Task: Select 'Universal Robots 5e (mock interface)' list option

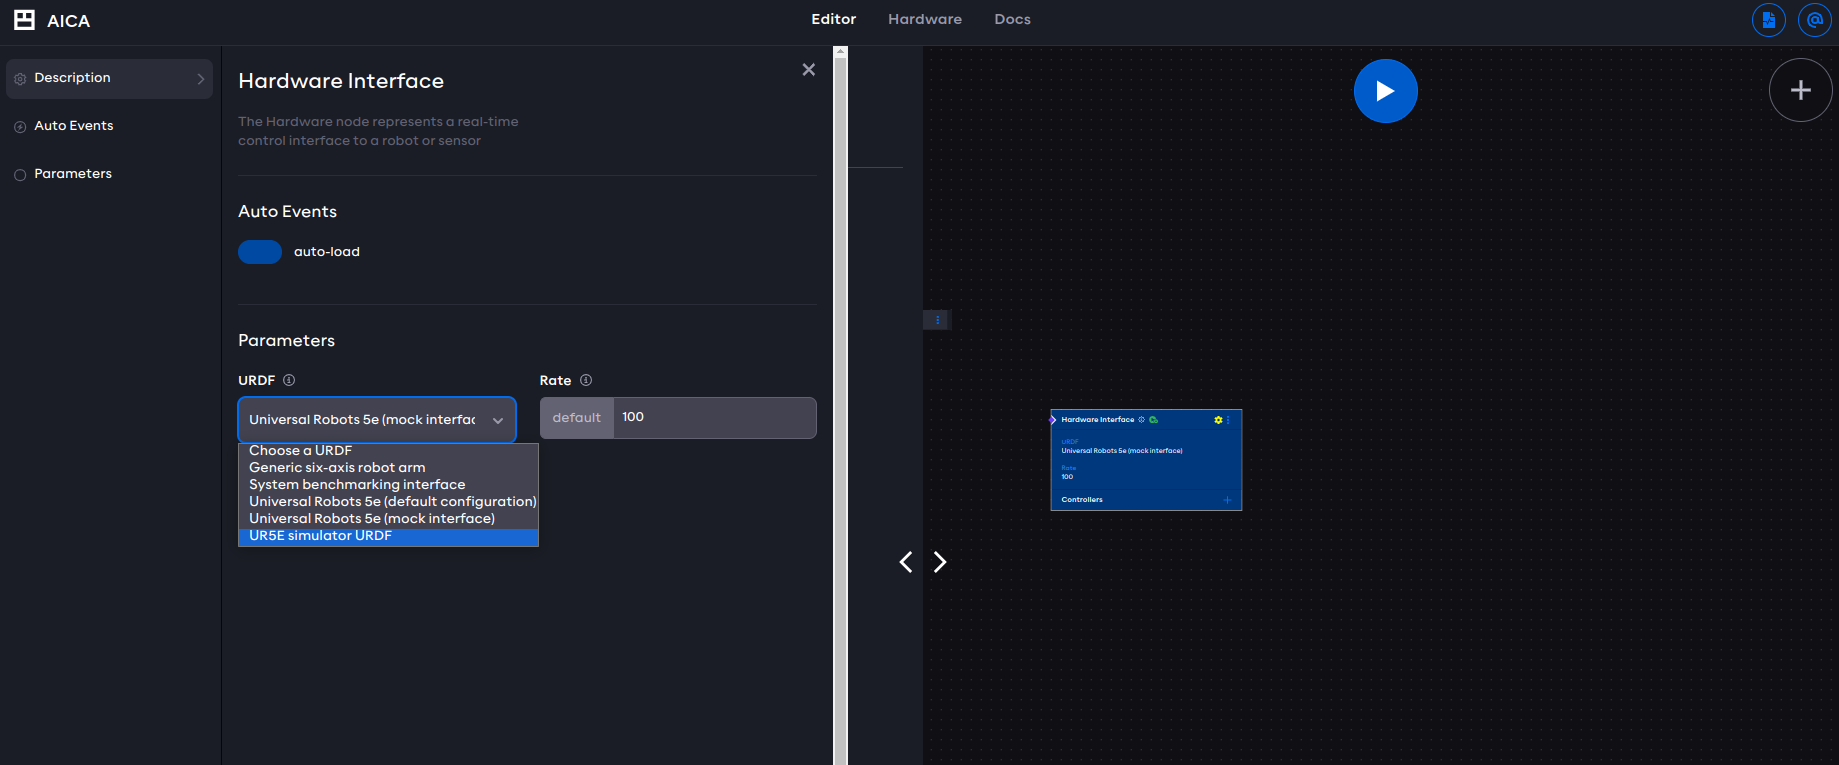Action: tap(388, 519)
